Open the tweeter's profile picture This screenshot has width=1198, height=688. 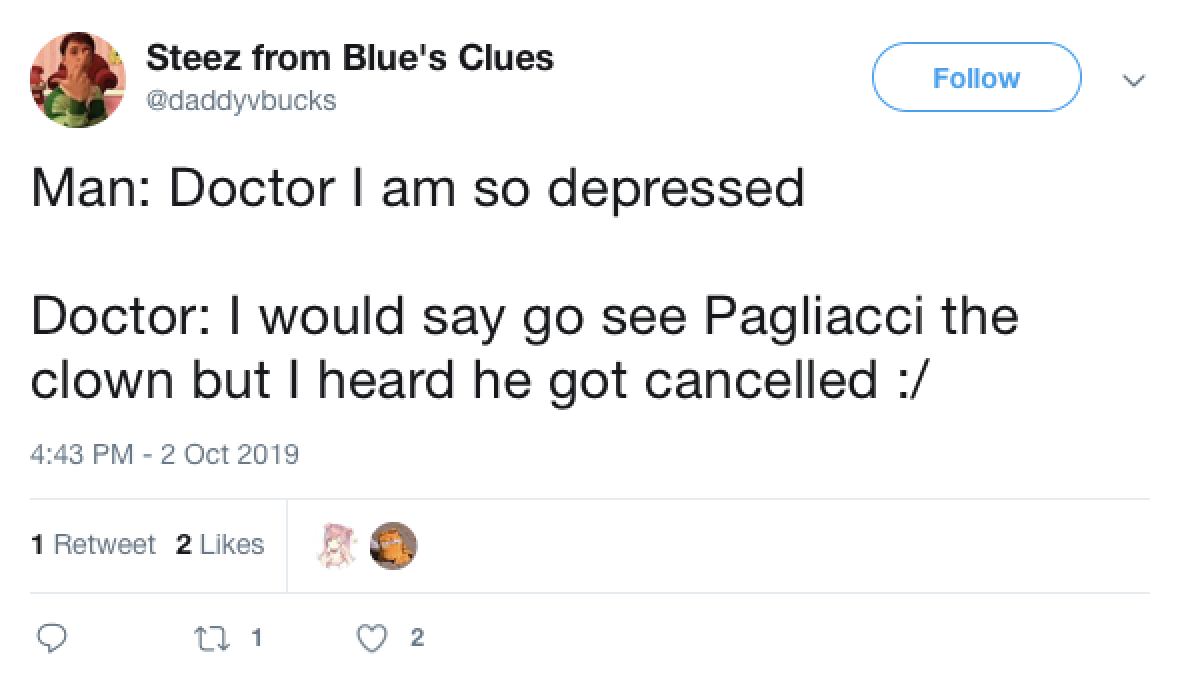point(78,77)
